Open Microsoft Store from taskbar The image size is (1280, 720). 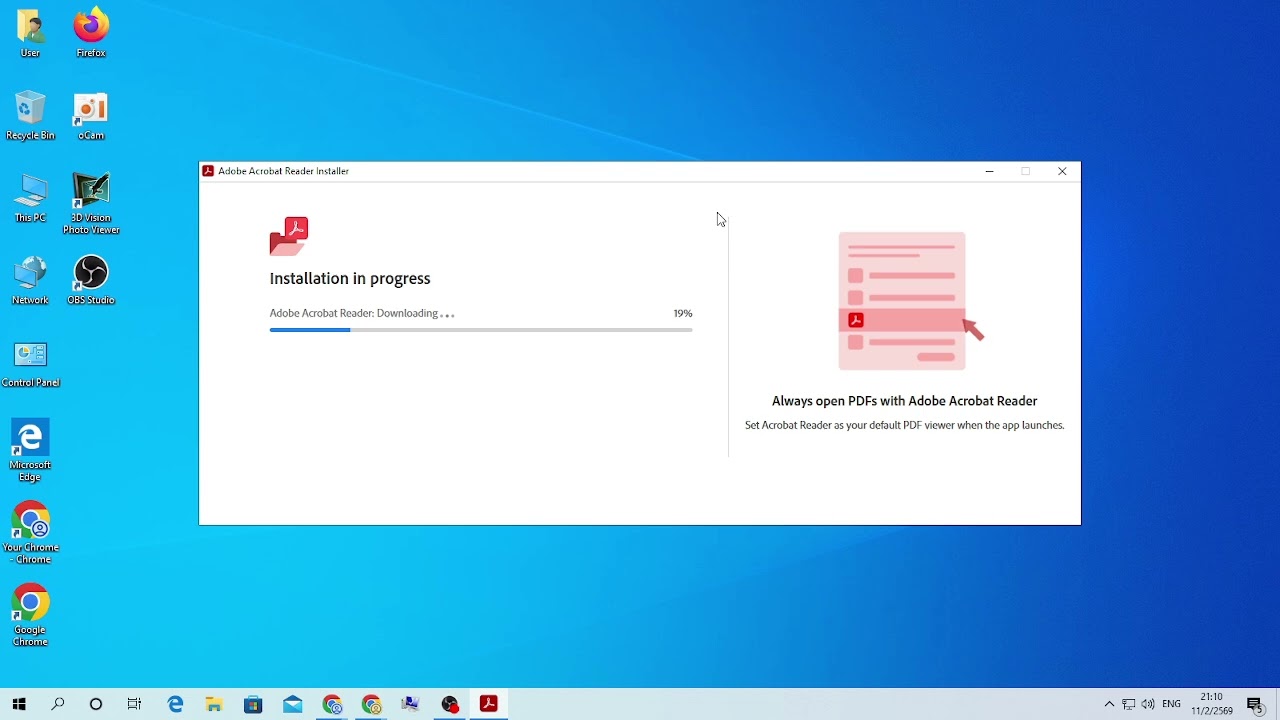[253, 704]
